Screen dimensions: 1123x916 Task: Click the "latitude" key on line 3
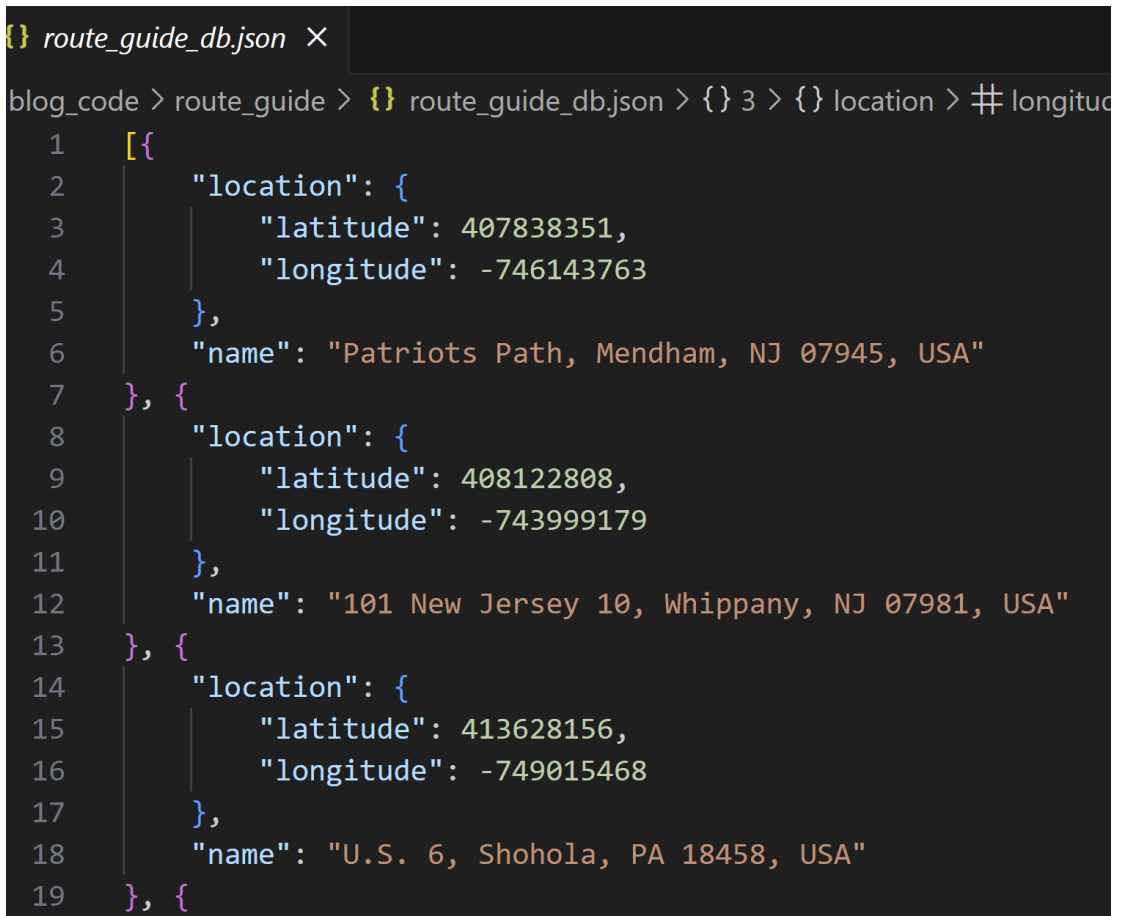[342, 228]
